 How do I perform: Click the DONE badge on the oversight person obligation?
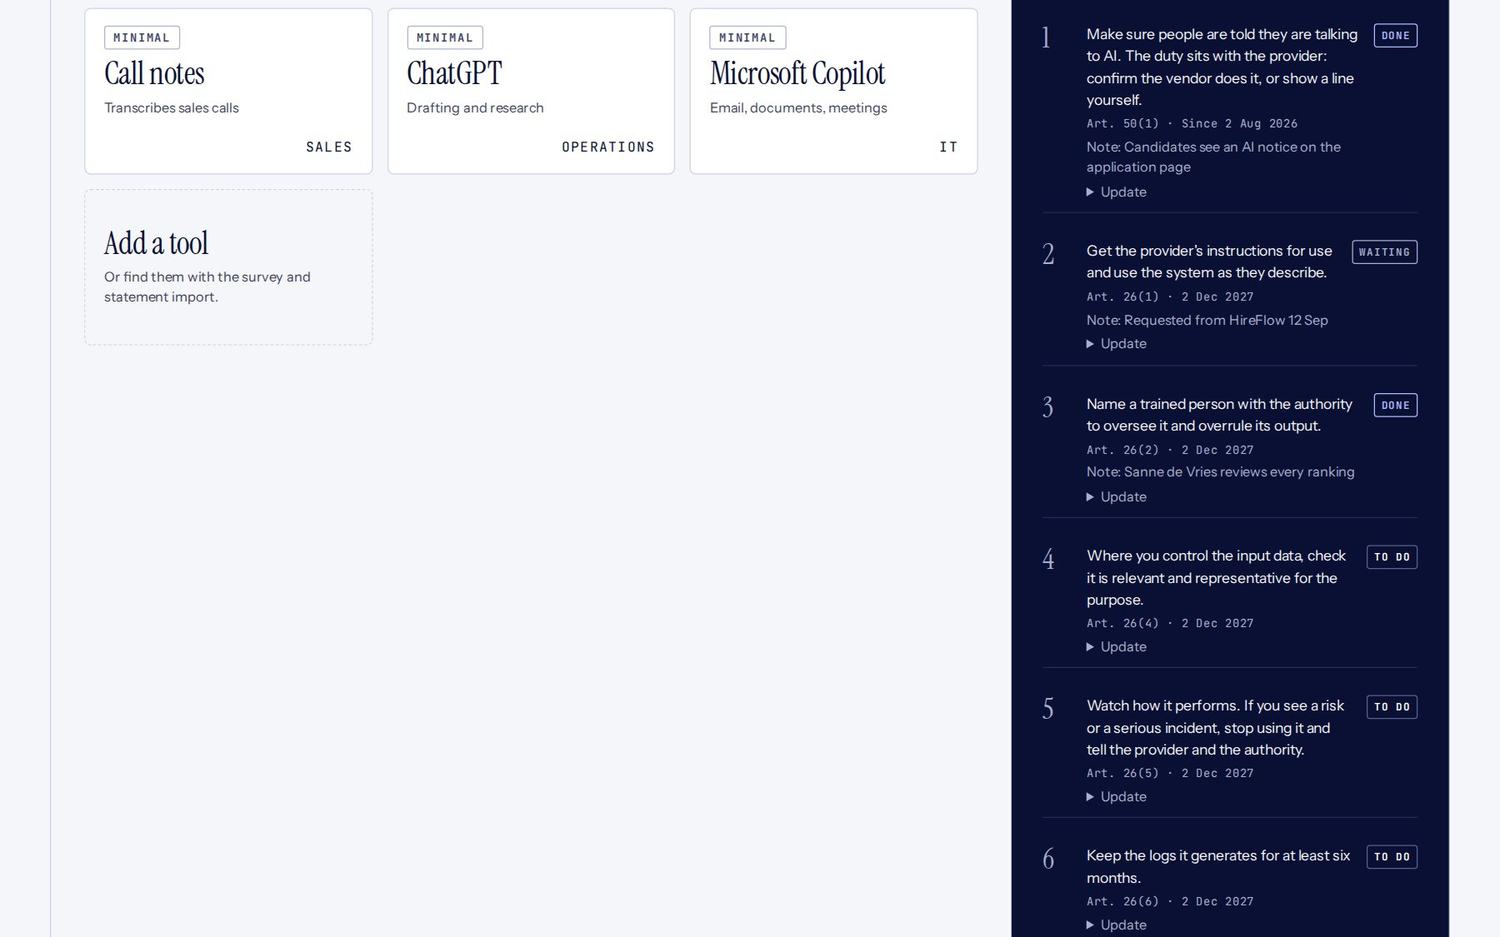[x=1395, y=405]
